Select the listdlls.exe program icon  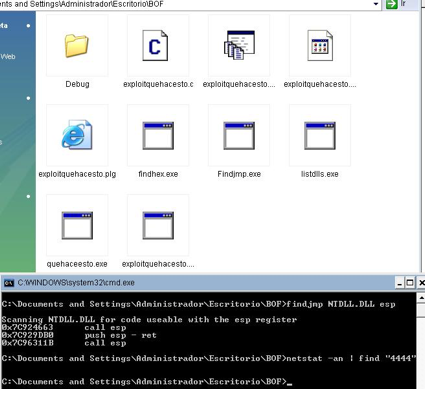(x=320, y=135)
